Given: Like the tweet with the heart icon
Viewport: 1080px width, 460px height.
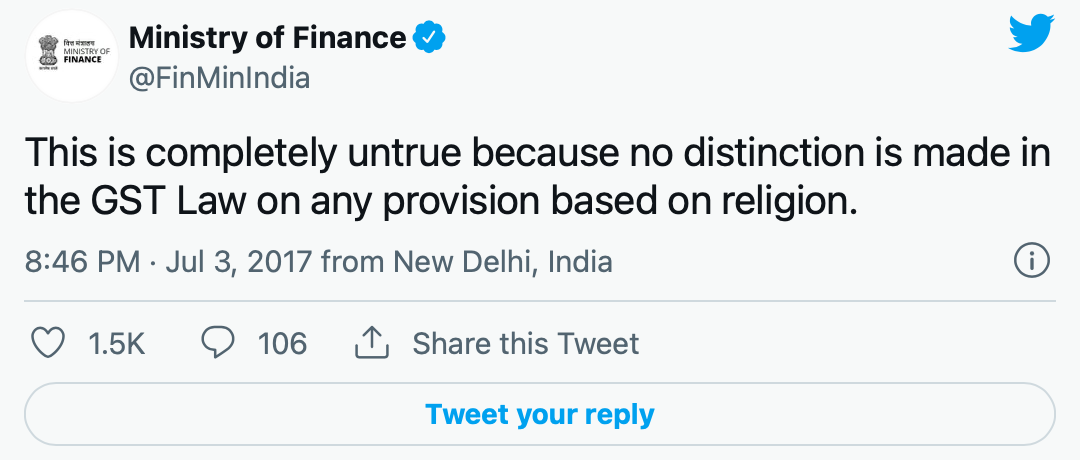Looking at the screenshot, I should 47,343.
